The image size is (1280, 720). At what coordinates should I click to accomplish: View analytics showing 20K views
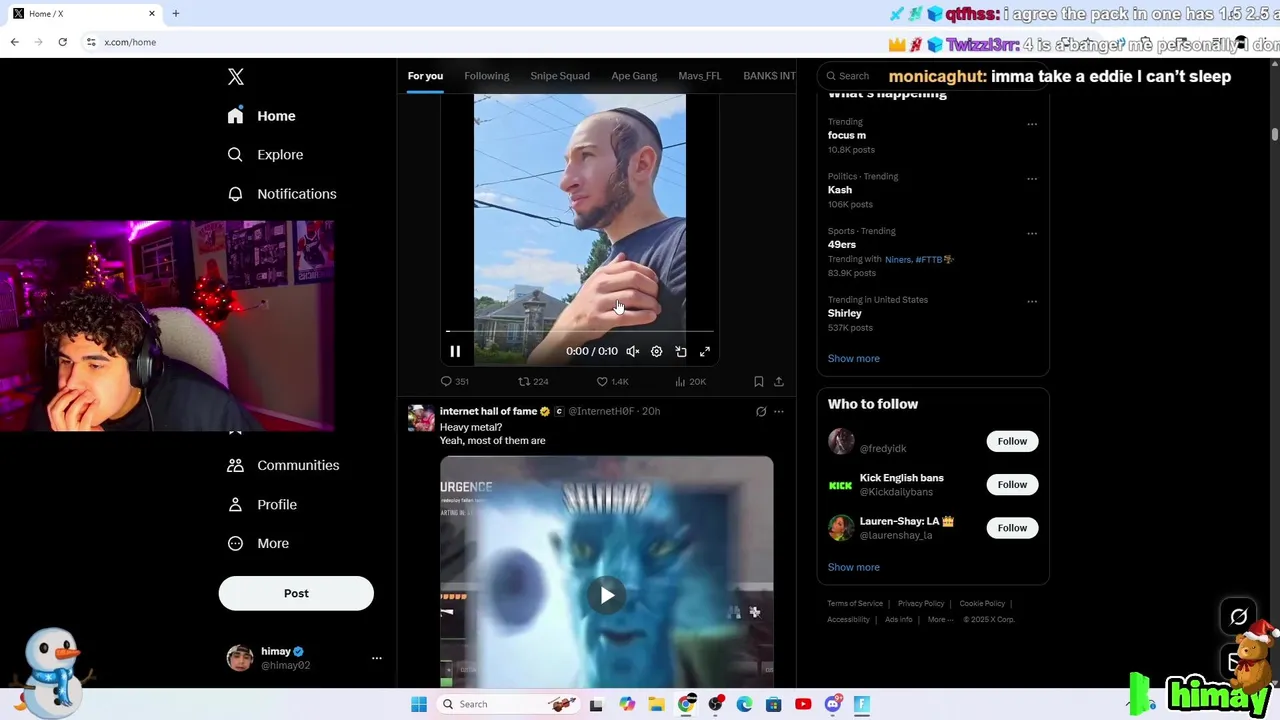(x=691, y=381)
